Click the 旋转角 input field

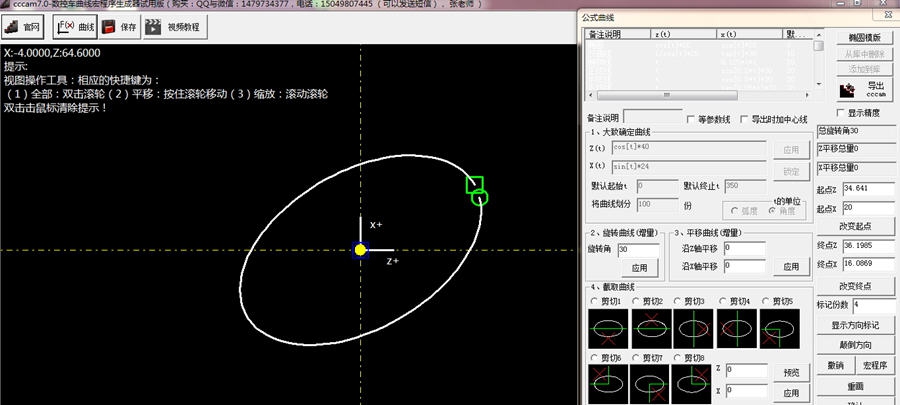pos(638,250)
